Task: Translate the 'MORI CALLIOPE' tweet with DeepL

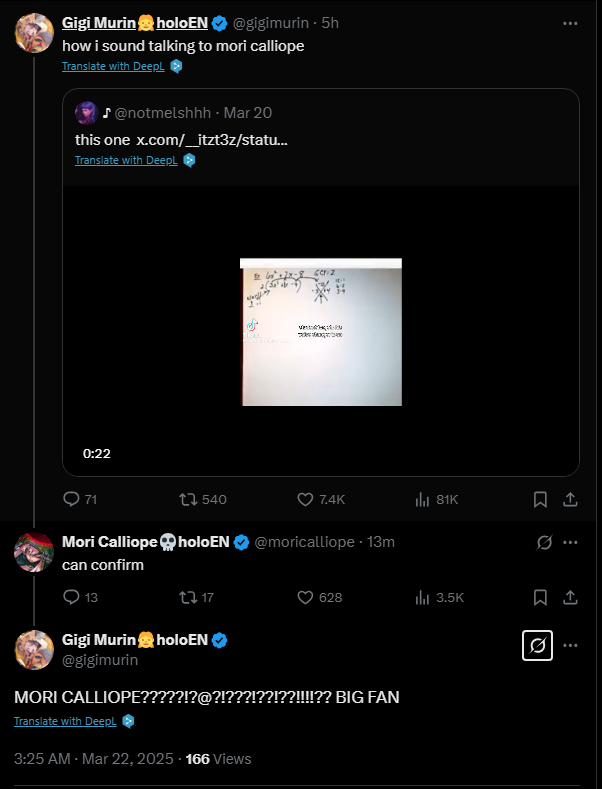Action: (65, 721)
